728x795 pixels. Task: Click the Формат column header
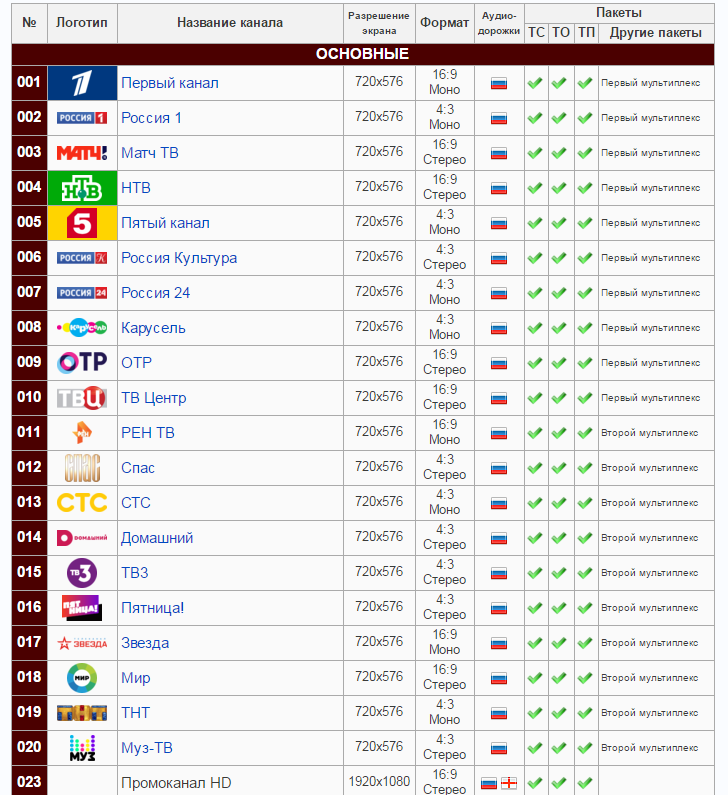tap(445, 23)
